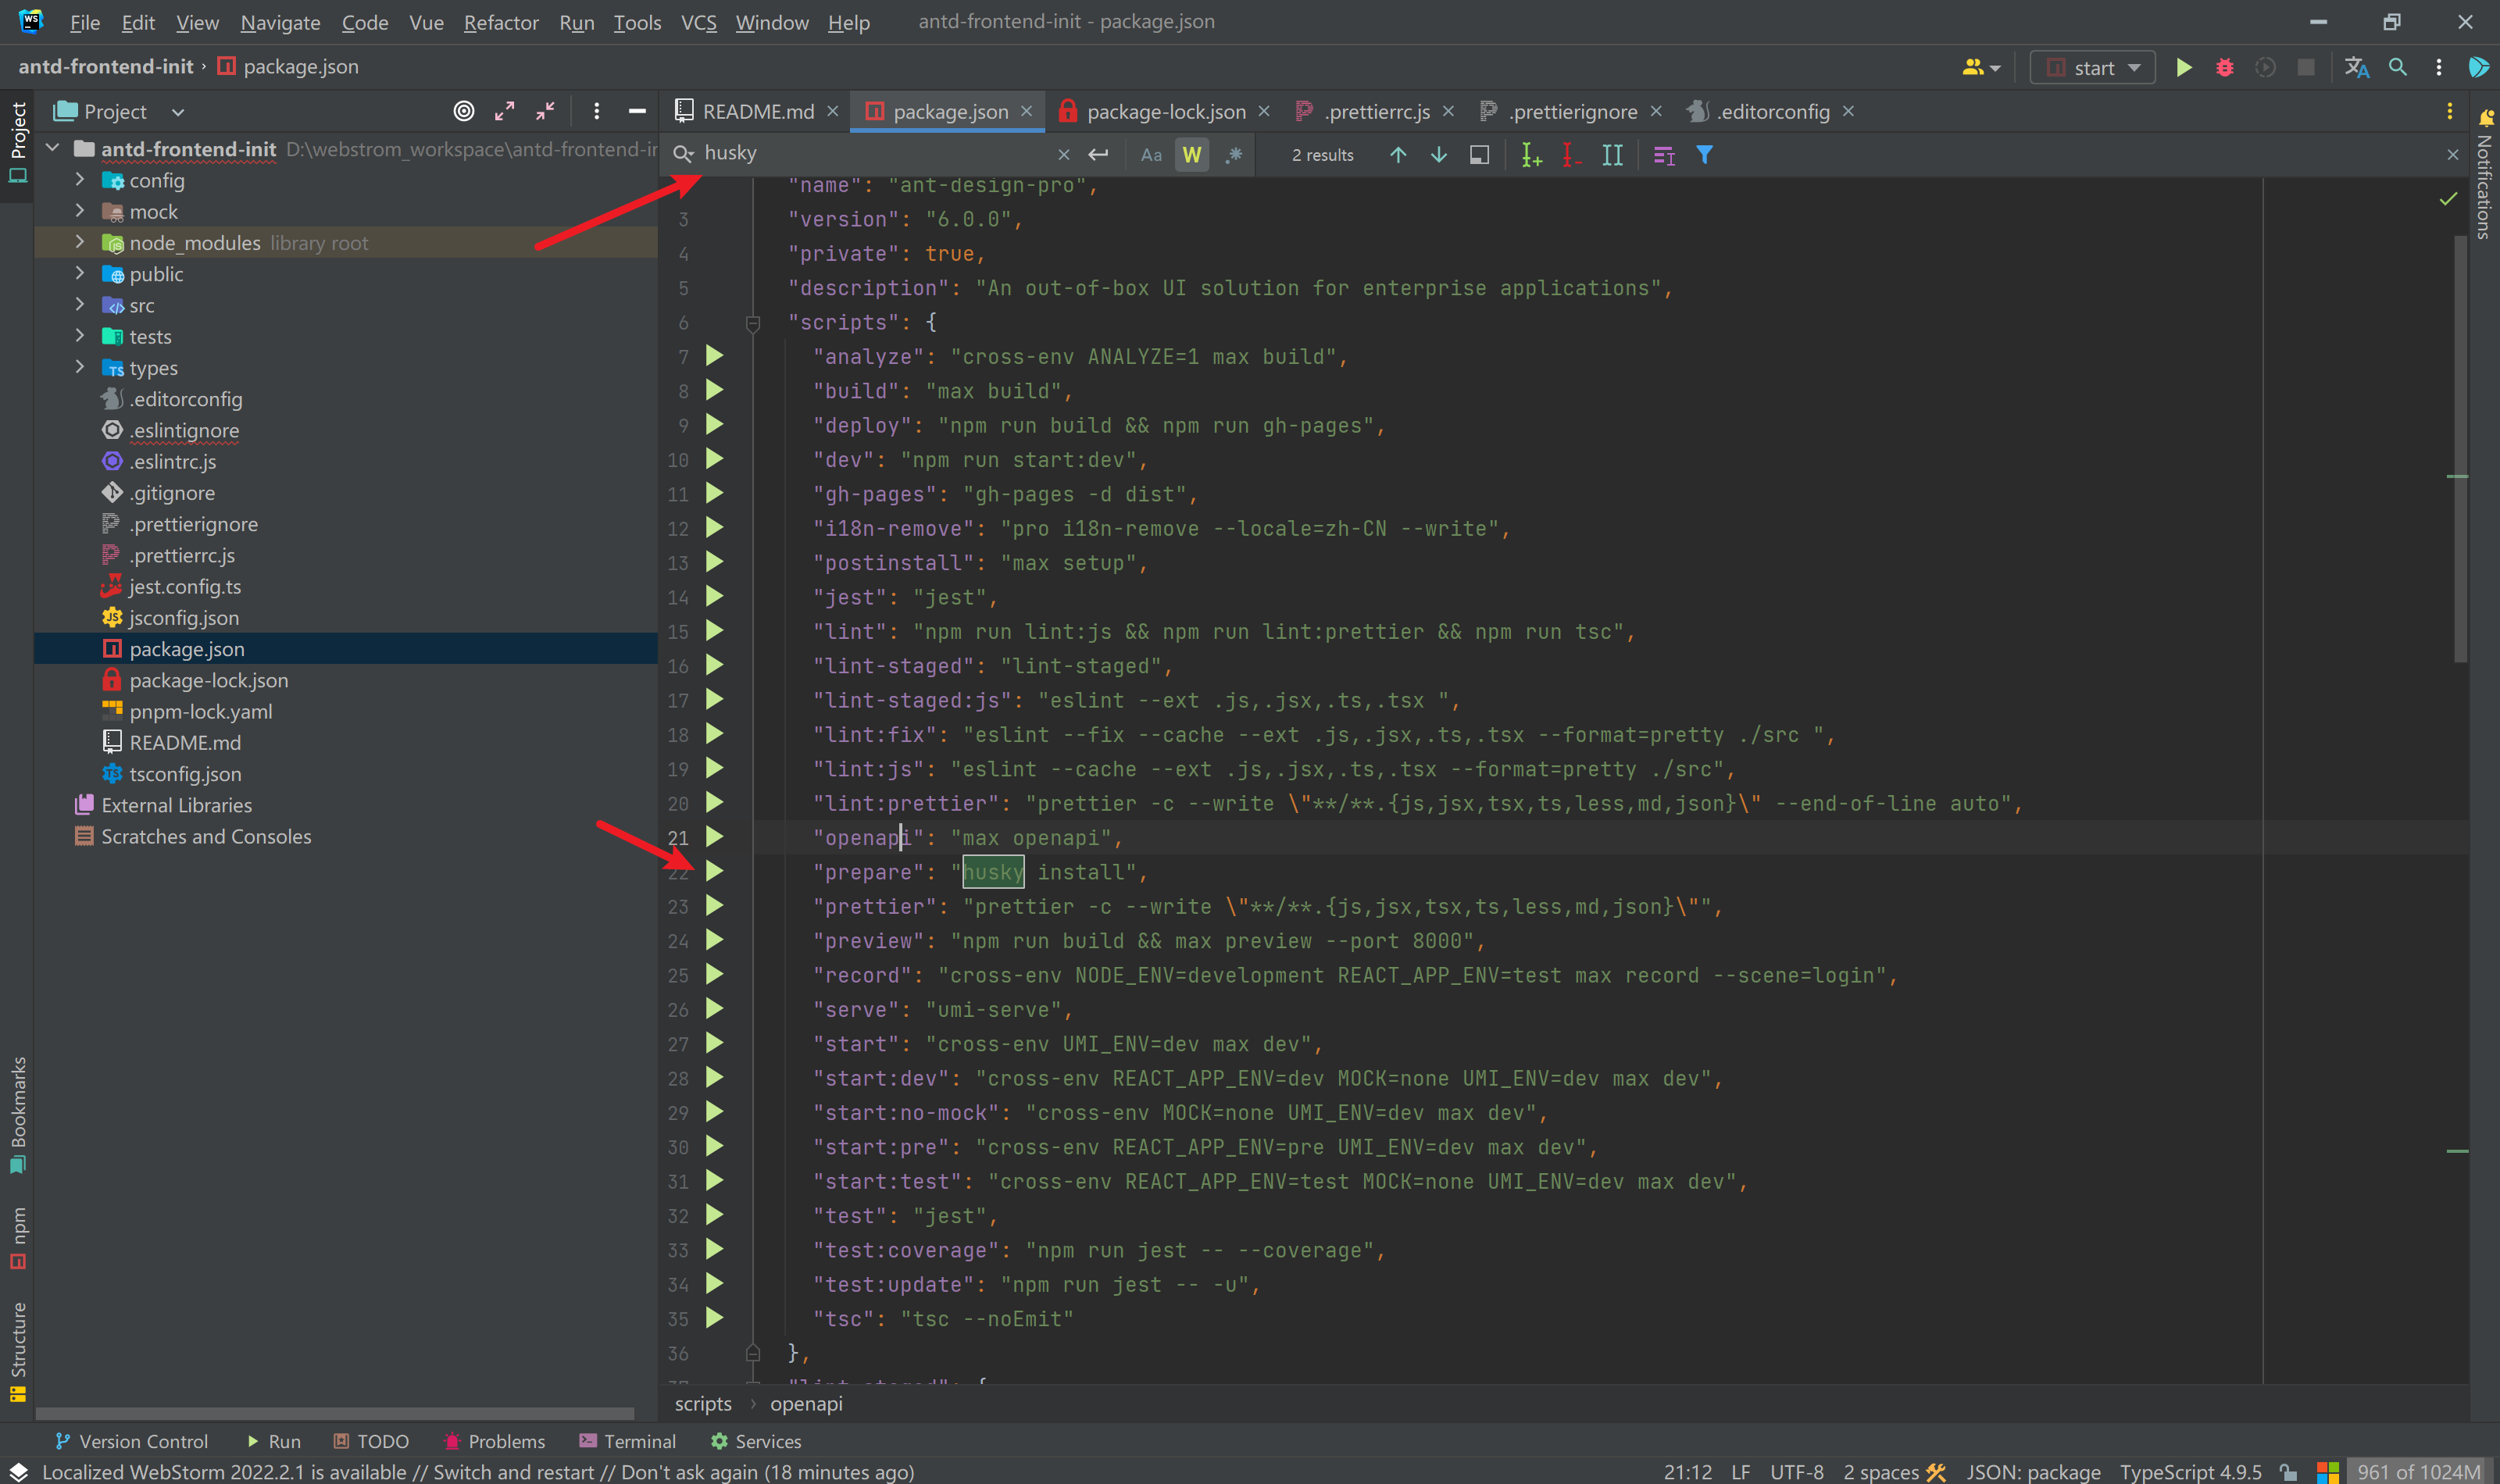Open the Navigate menu

280,22
